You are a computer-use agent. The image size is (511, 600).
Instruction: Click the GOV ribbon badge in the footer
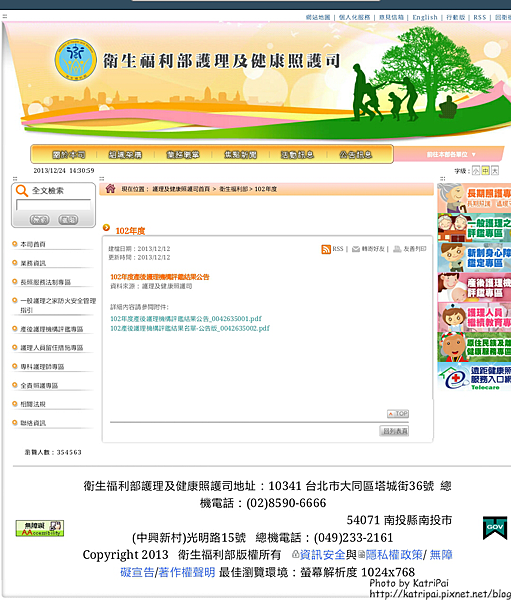[495, 528]
